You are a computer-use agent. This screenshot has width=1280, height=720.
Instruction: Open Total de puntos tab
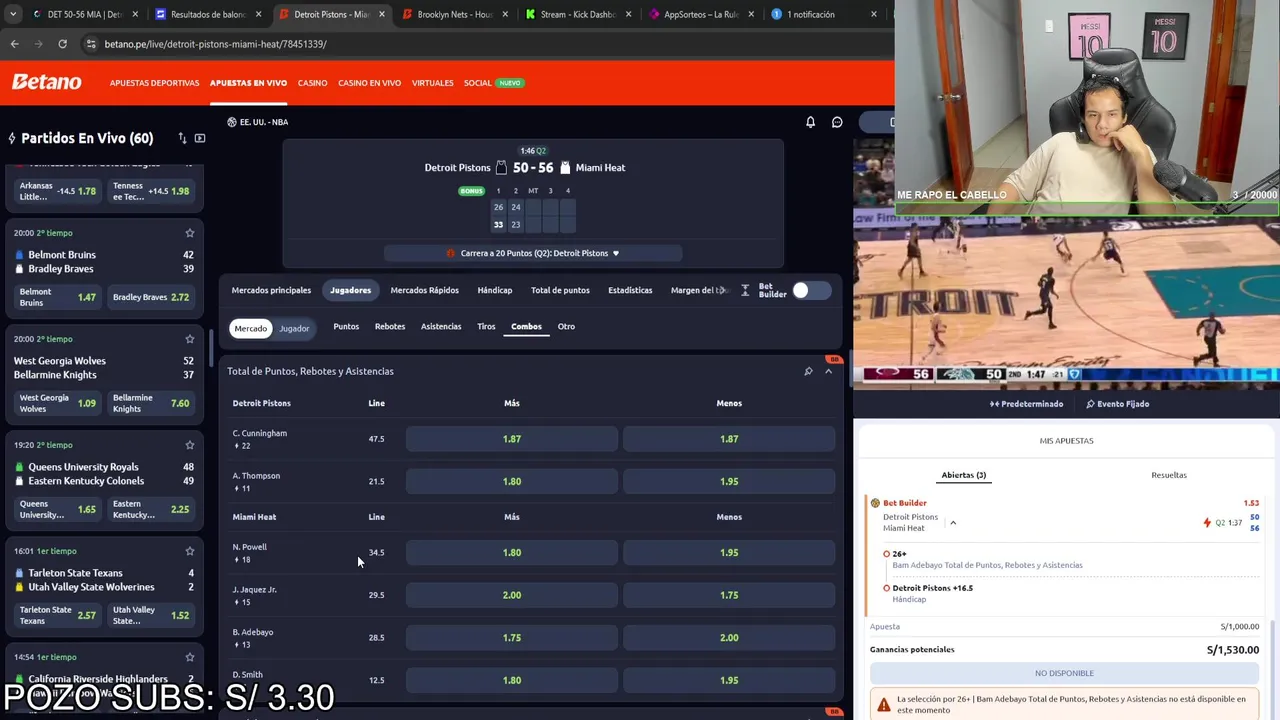[x=560, y=290]
